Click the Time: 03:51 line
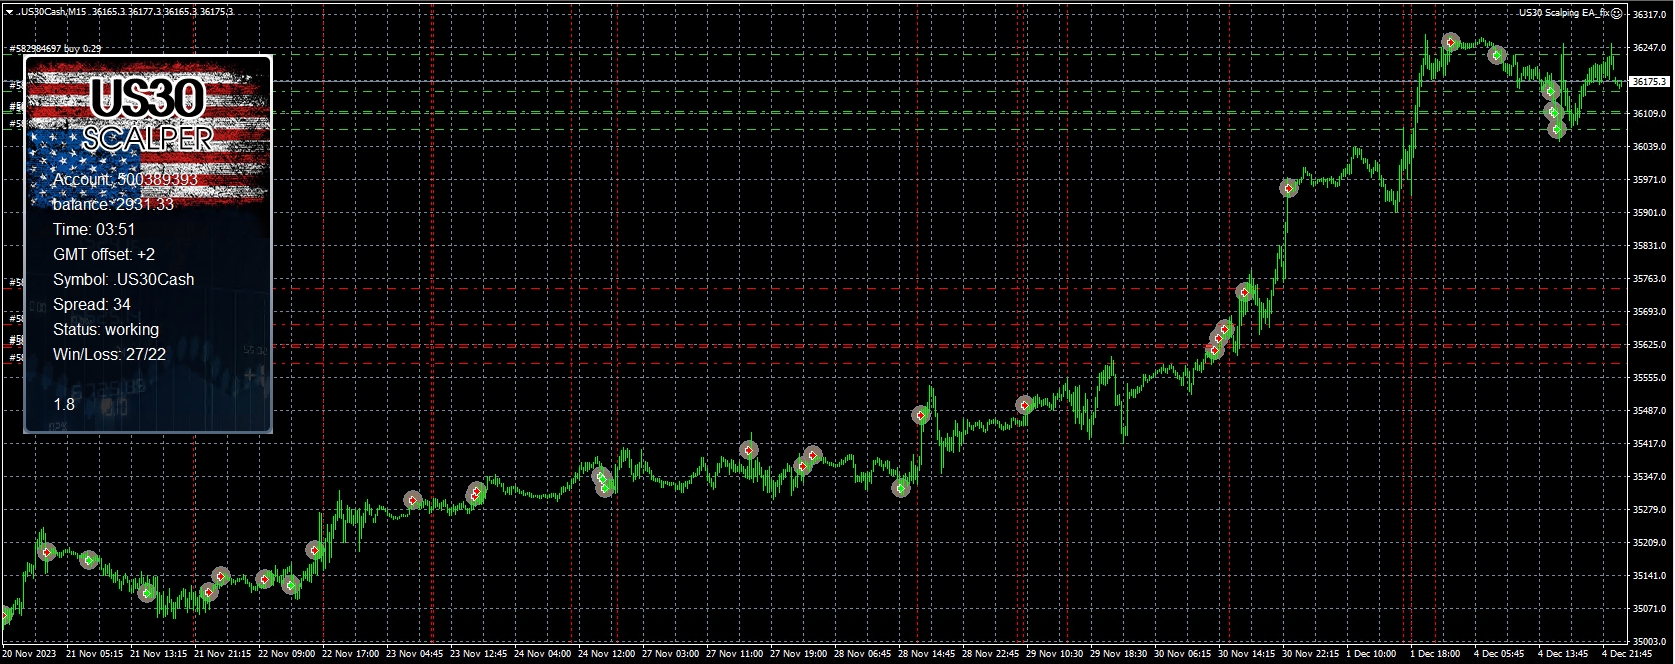 [x=94, y=229]
